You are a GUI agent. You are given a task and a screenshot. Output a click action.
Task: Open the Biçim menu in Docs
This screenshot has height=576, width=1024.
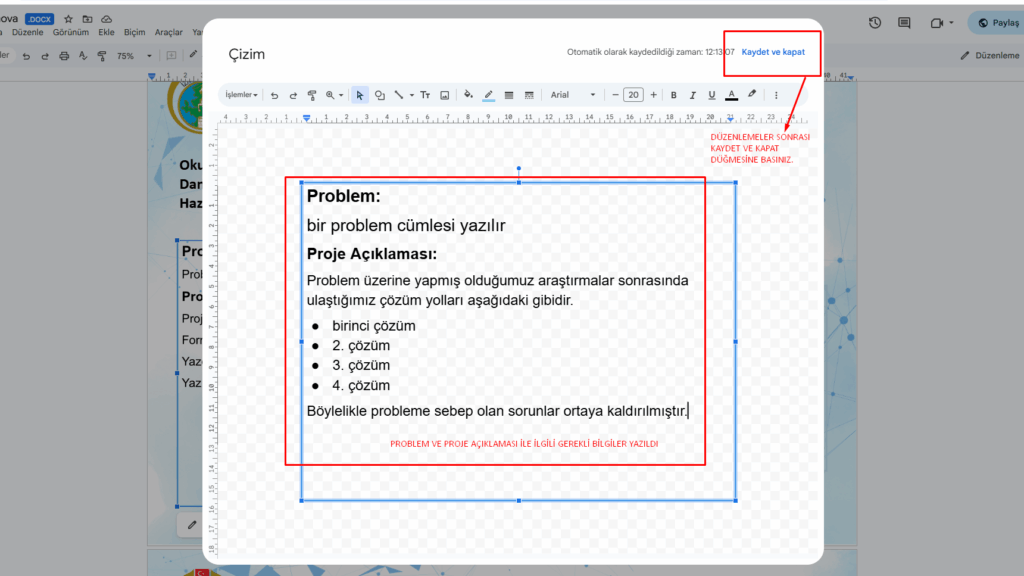point(135,32)
